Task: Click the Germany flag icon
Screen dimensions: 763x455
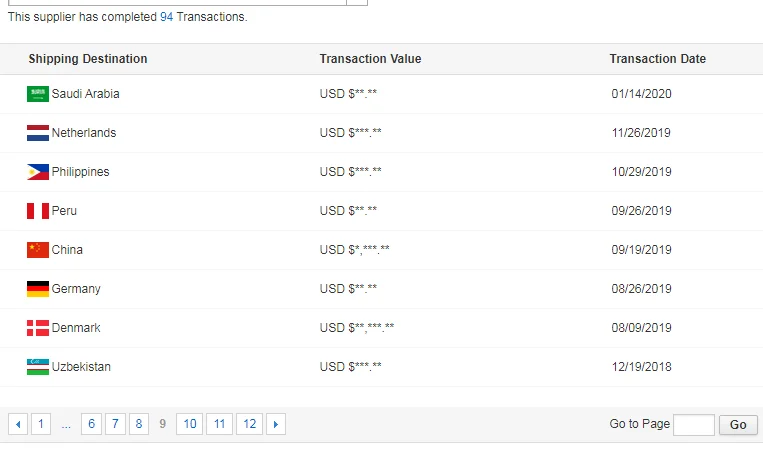Action: pos(38,289)
